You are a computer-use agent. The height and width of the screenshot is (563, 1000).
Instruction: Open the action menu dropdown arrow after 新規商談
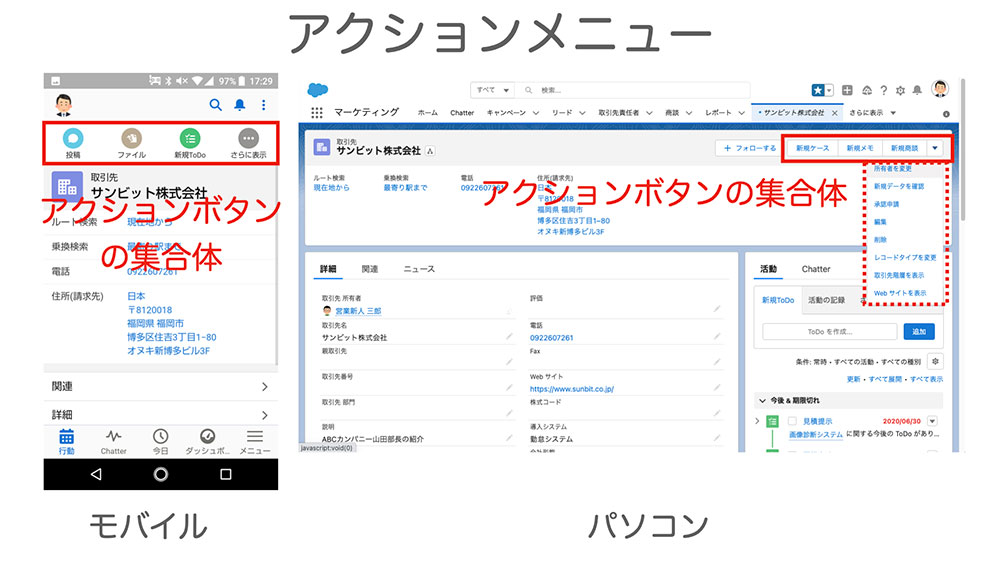[x=935, y=148]
